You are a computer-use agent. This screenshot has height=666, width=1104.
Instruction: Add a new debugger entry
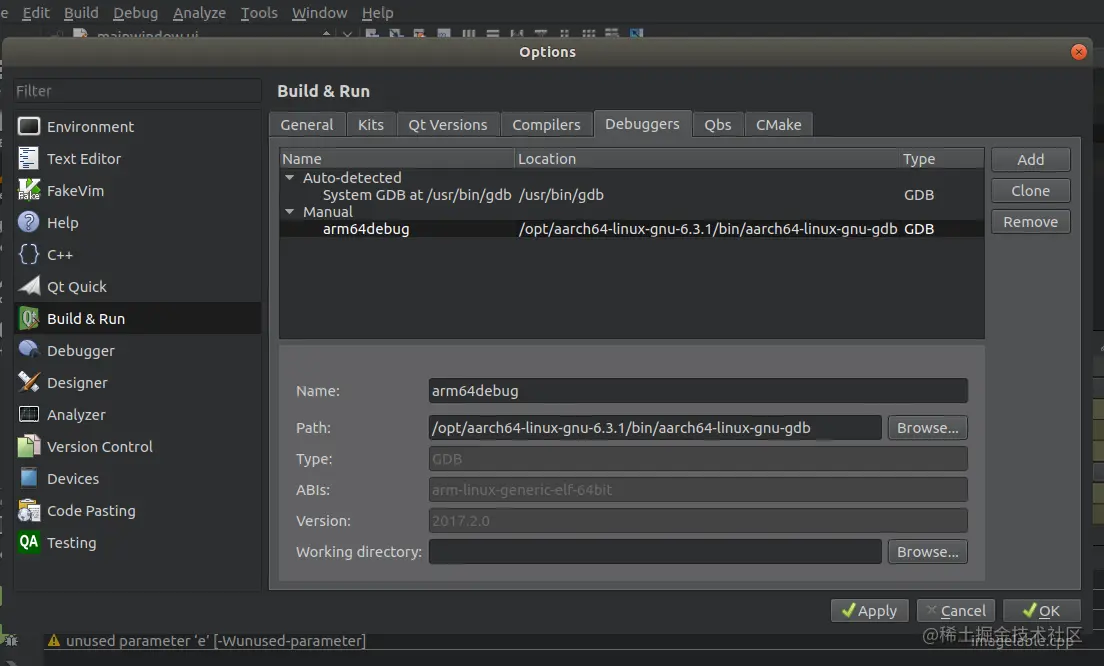point(1031,160)
